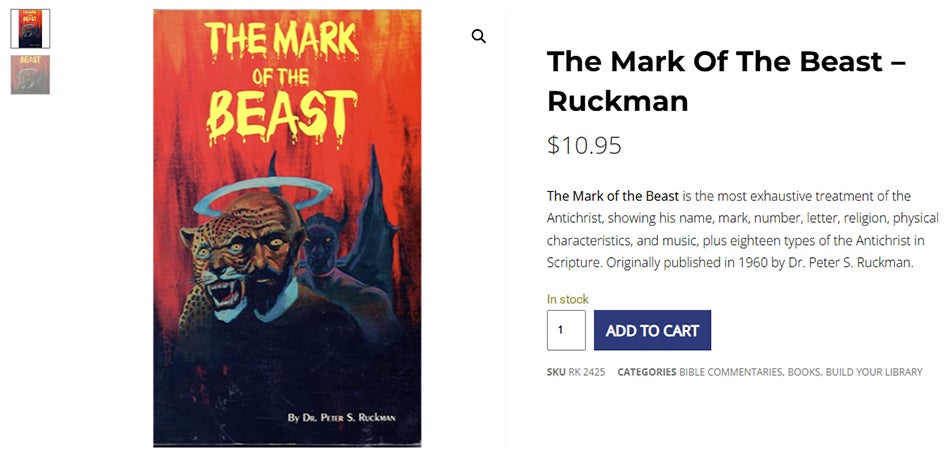Open the Books category link
950x463 pixels.
click(803, 372)
